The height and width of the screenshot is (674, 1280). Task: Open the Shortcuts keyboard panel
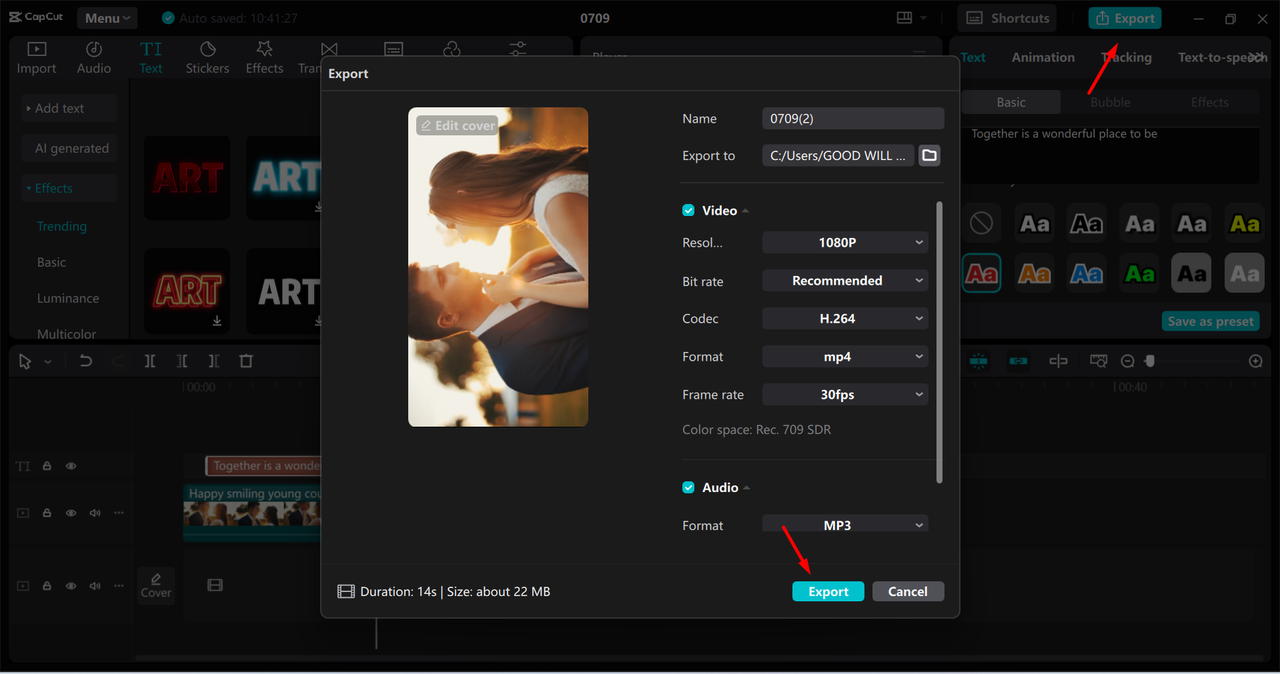[x=1006, y=18]
